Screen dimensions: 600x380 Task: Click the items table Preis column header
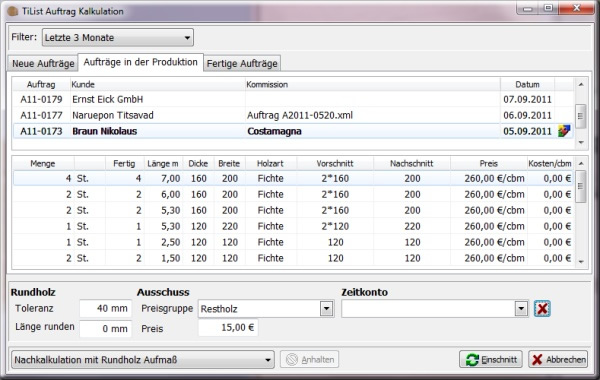click(x=489, y=163)
